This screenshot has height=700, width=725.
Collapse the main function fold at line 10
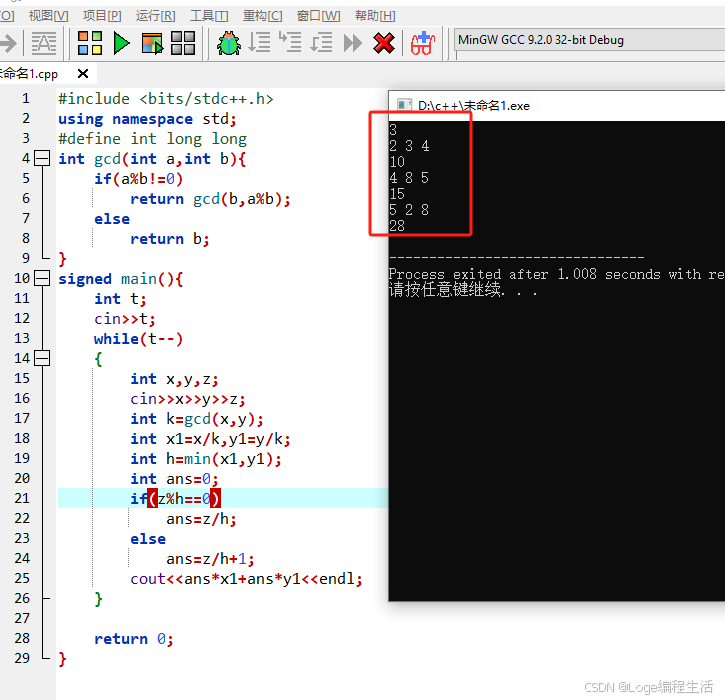(x=42, y=278)
